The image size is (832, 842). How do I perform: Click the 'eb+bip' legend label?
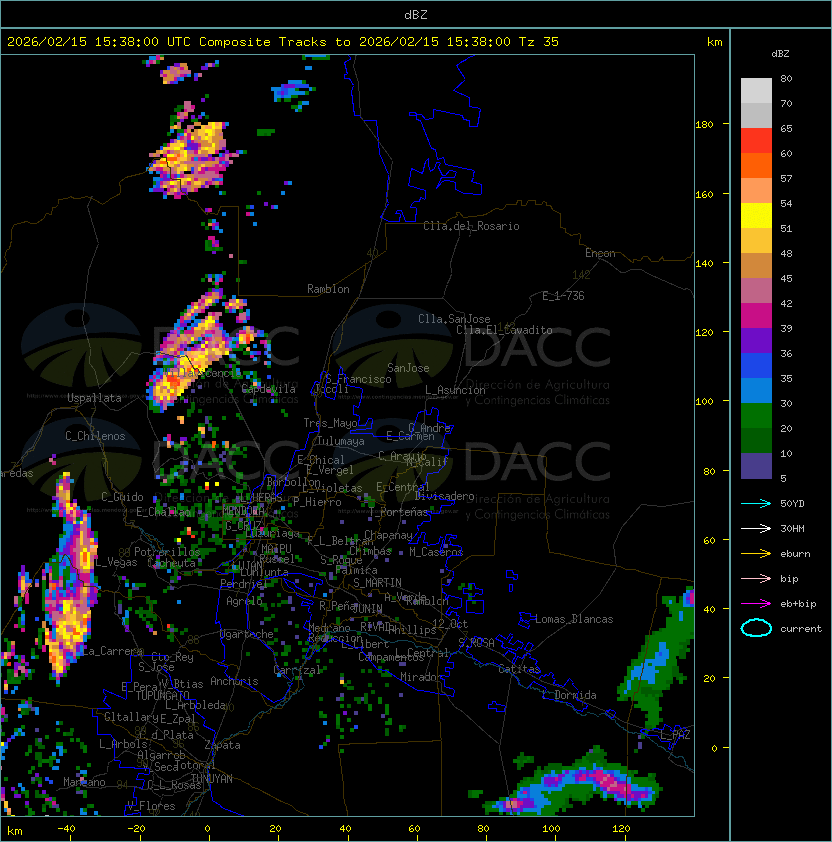point(798,604)
